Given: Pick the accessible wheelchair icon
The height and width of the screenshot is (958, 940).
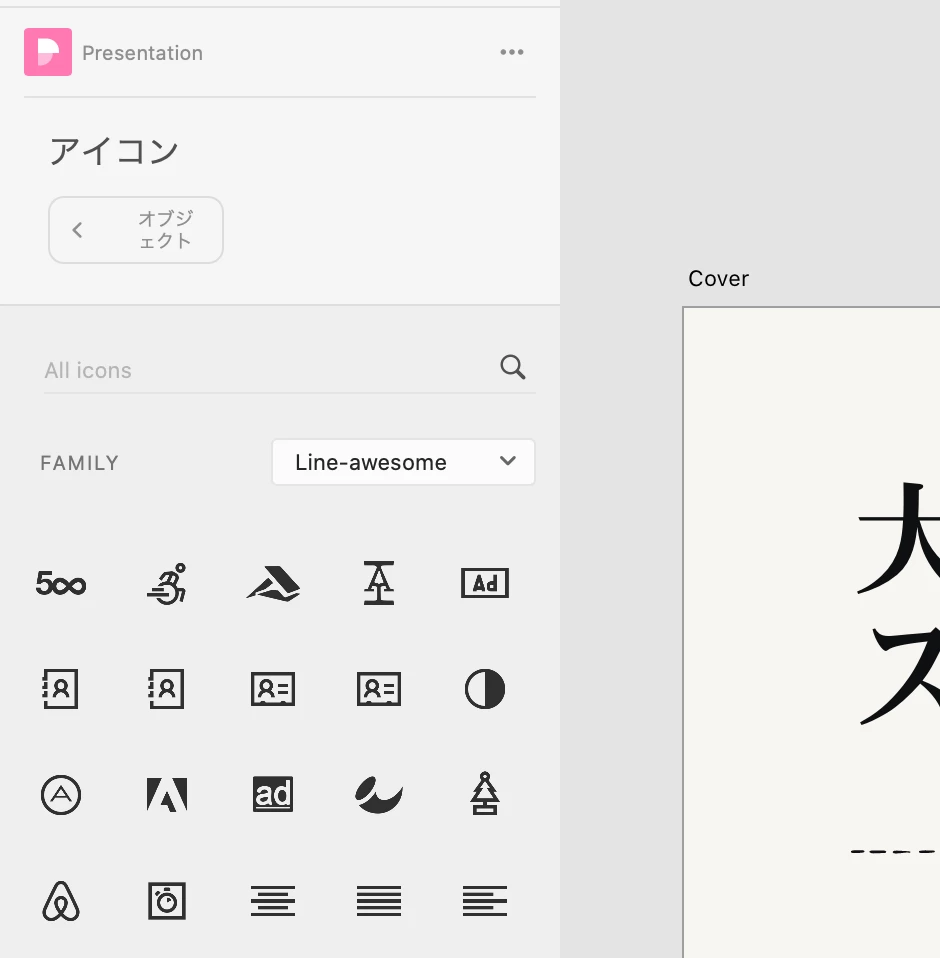Looking at the screenshot, I should 167,583.
